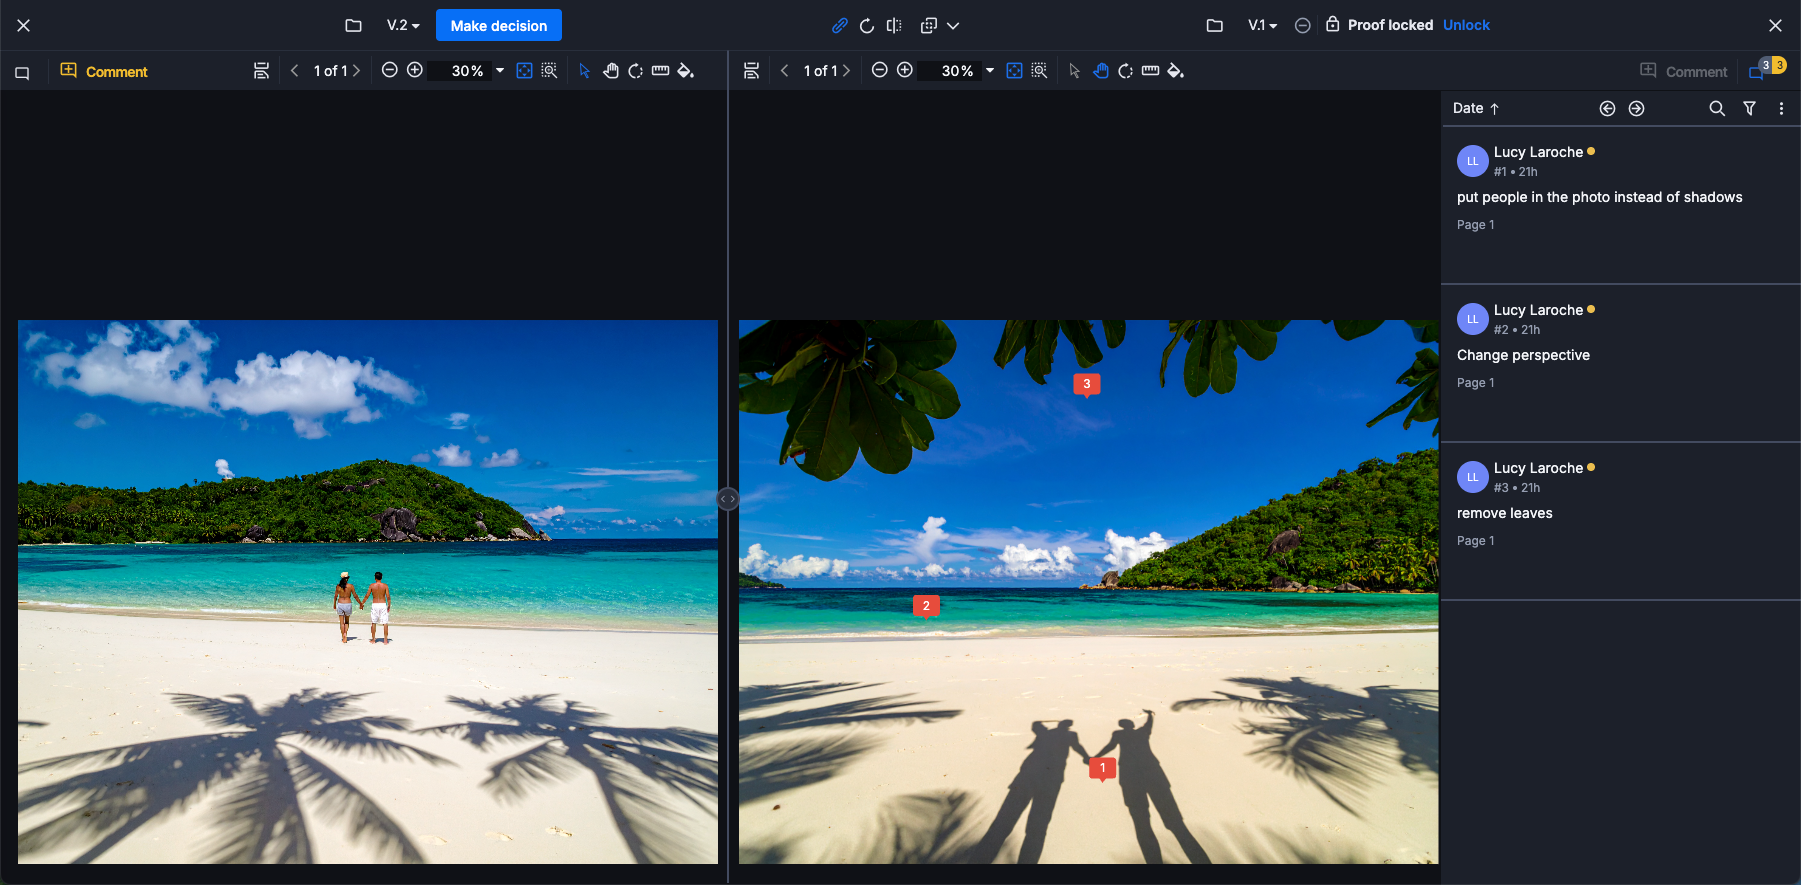The height and width of the screenshot is (885, 1801).
Task: Click annotation marker 2 on the shoreline
Action: click(x=926, y=606)
